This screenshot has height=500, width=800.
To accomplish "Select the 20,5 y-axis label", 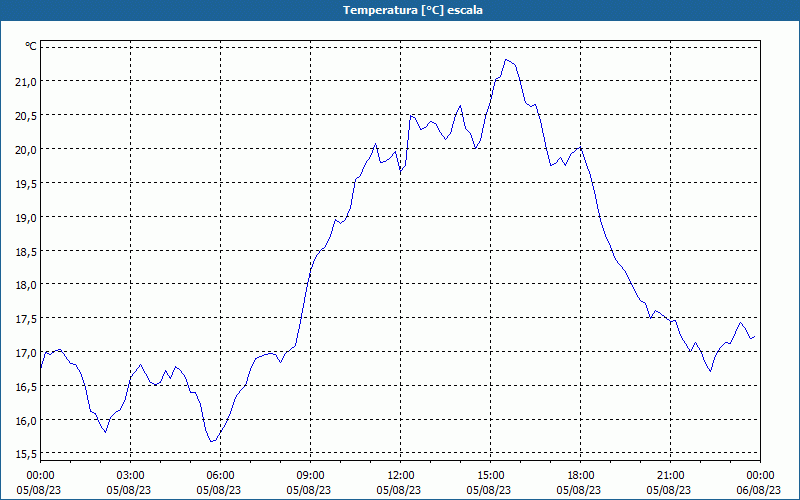I will pos(26,116).
